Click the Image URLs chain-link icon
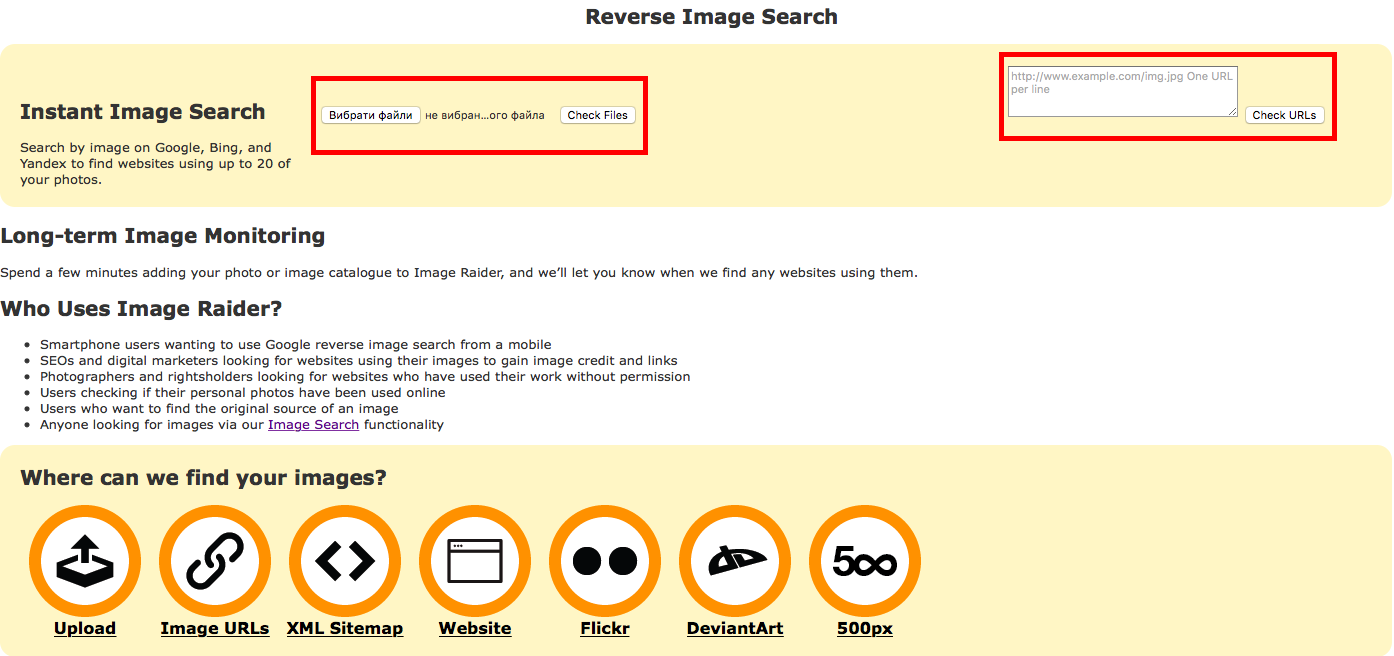1394x656 pixels. point(215,561)
